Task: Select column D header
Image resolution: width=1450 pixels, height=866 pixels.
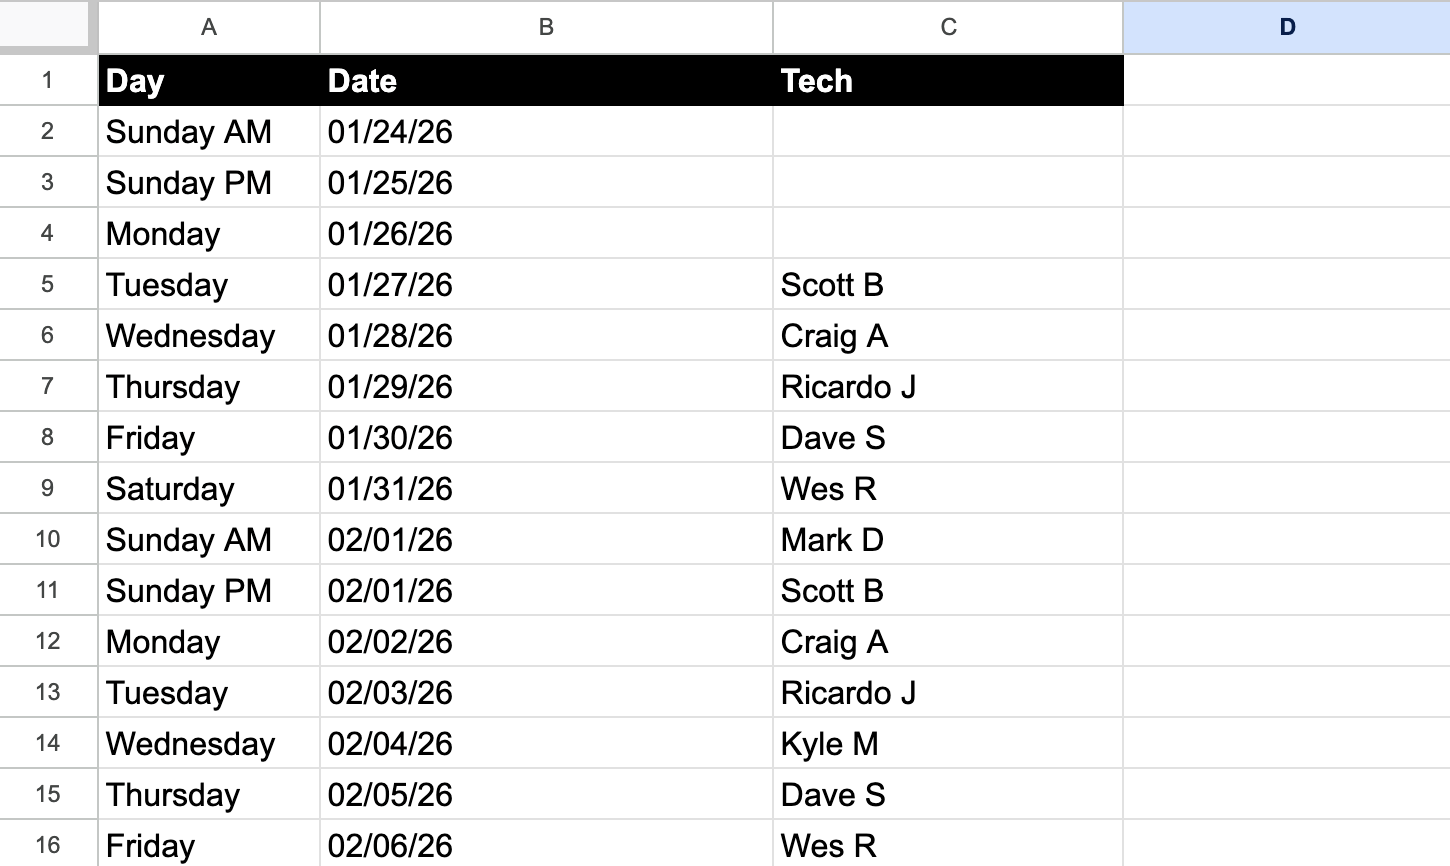Action: coord(1286,27)
